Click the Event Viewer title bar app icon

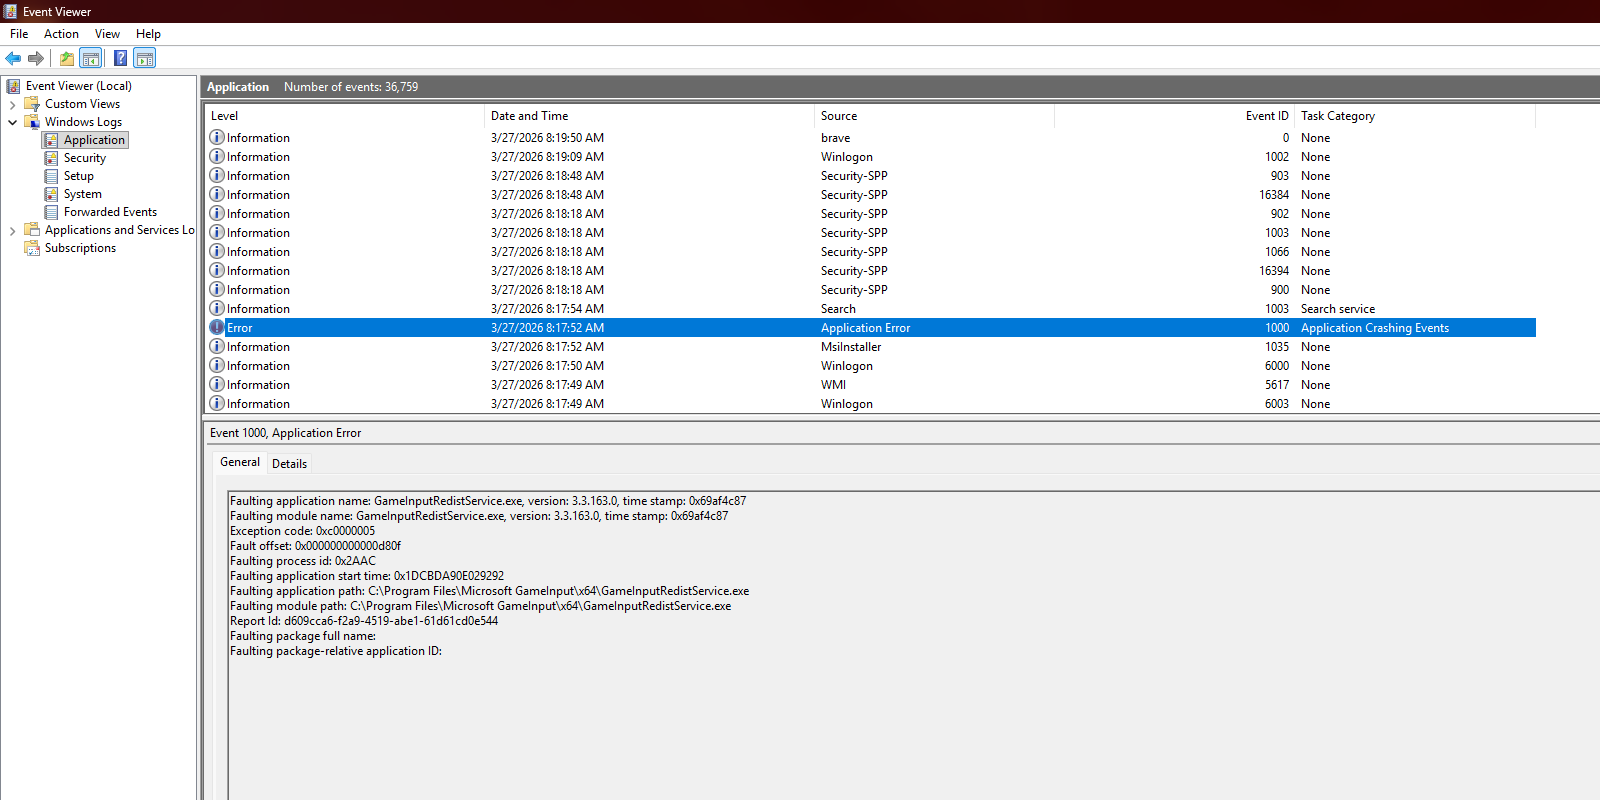pos(10,11)
